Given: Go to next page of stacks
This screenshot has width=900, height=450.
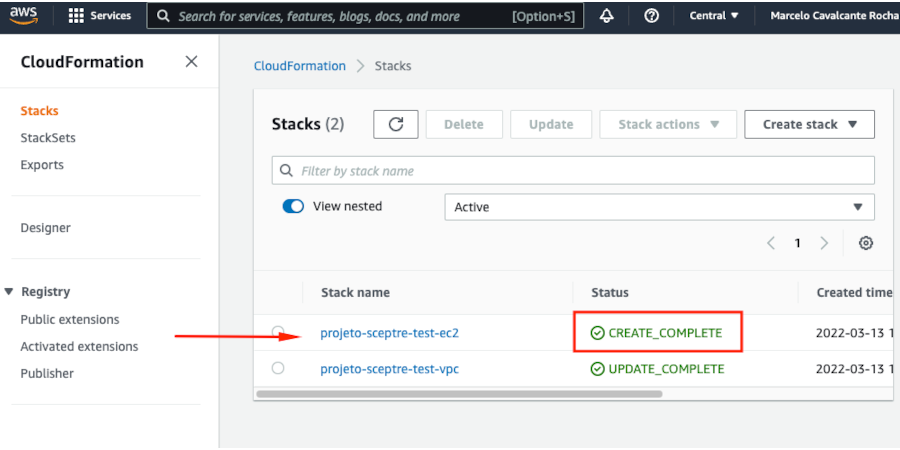Looking at the screenshot, I should point(824,243).
